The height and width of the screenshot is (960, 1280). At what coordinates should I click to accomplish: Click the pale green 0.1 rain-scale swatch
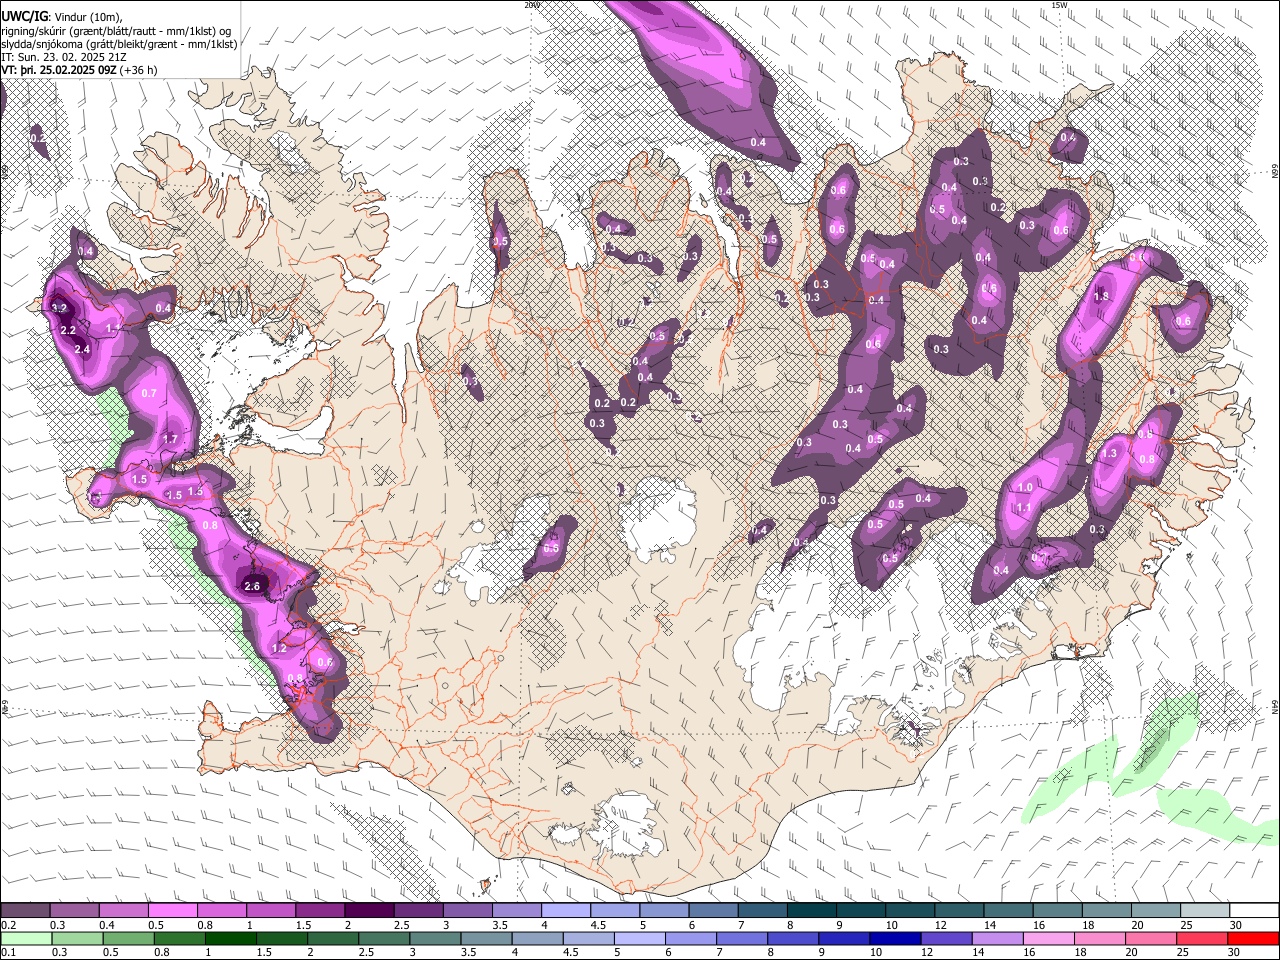coord(26,939)
